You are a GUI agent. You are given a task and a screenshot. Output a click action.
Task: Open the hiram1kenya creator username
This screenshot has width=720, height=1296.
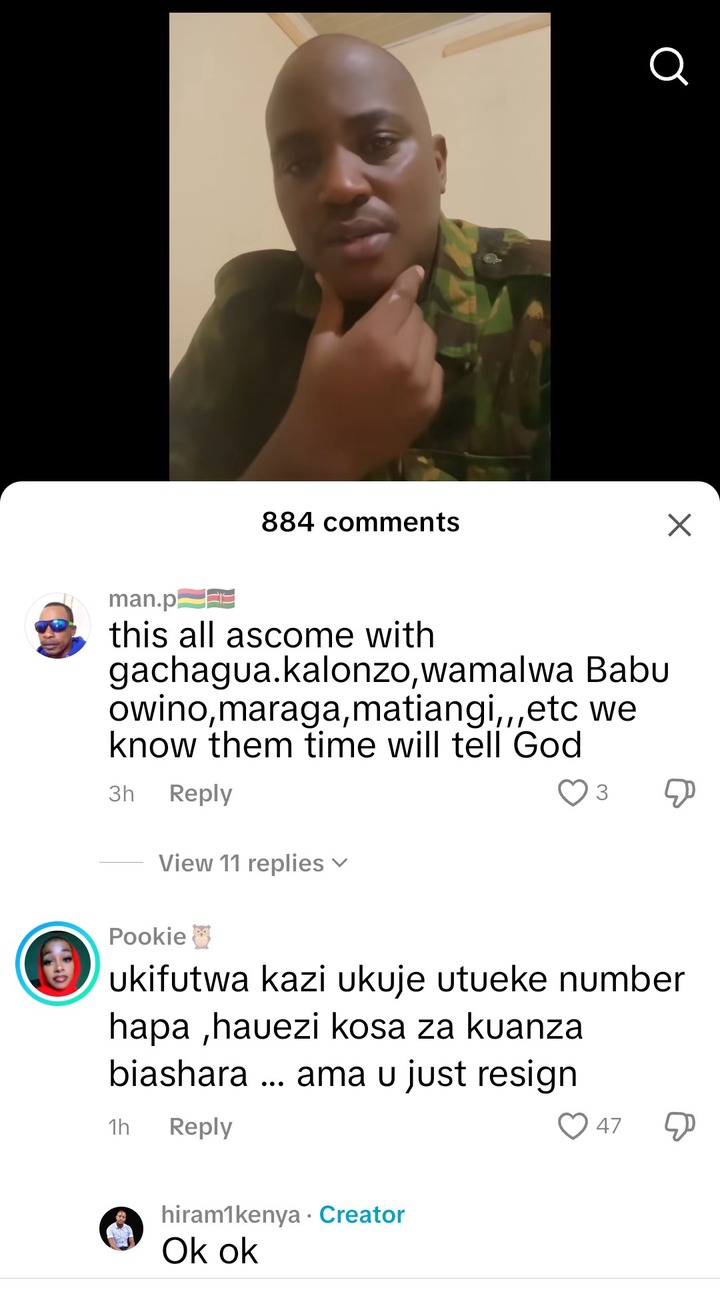coord(231,1215)
